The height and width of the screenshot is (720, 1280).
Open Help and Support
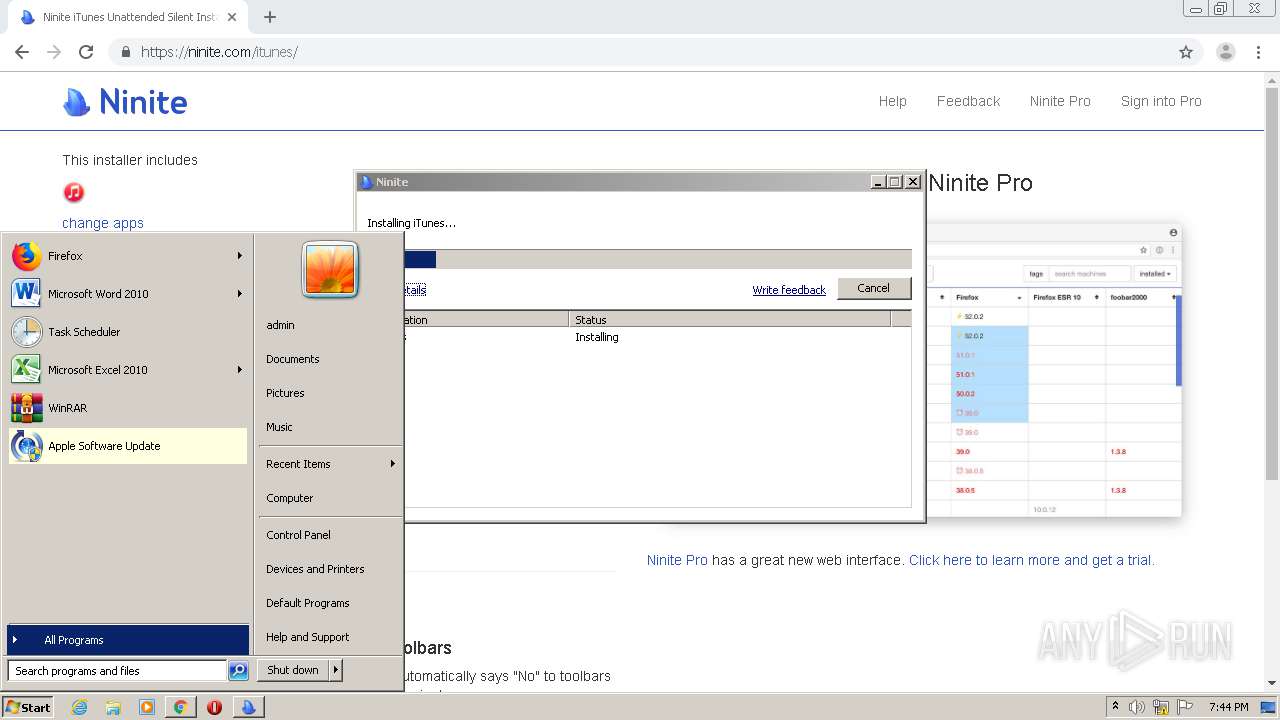click(x=308, y=637)
